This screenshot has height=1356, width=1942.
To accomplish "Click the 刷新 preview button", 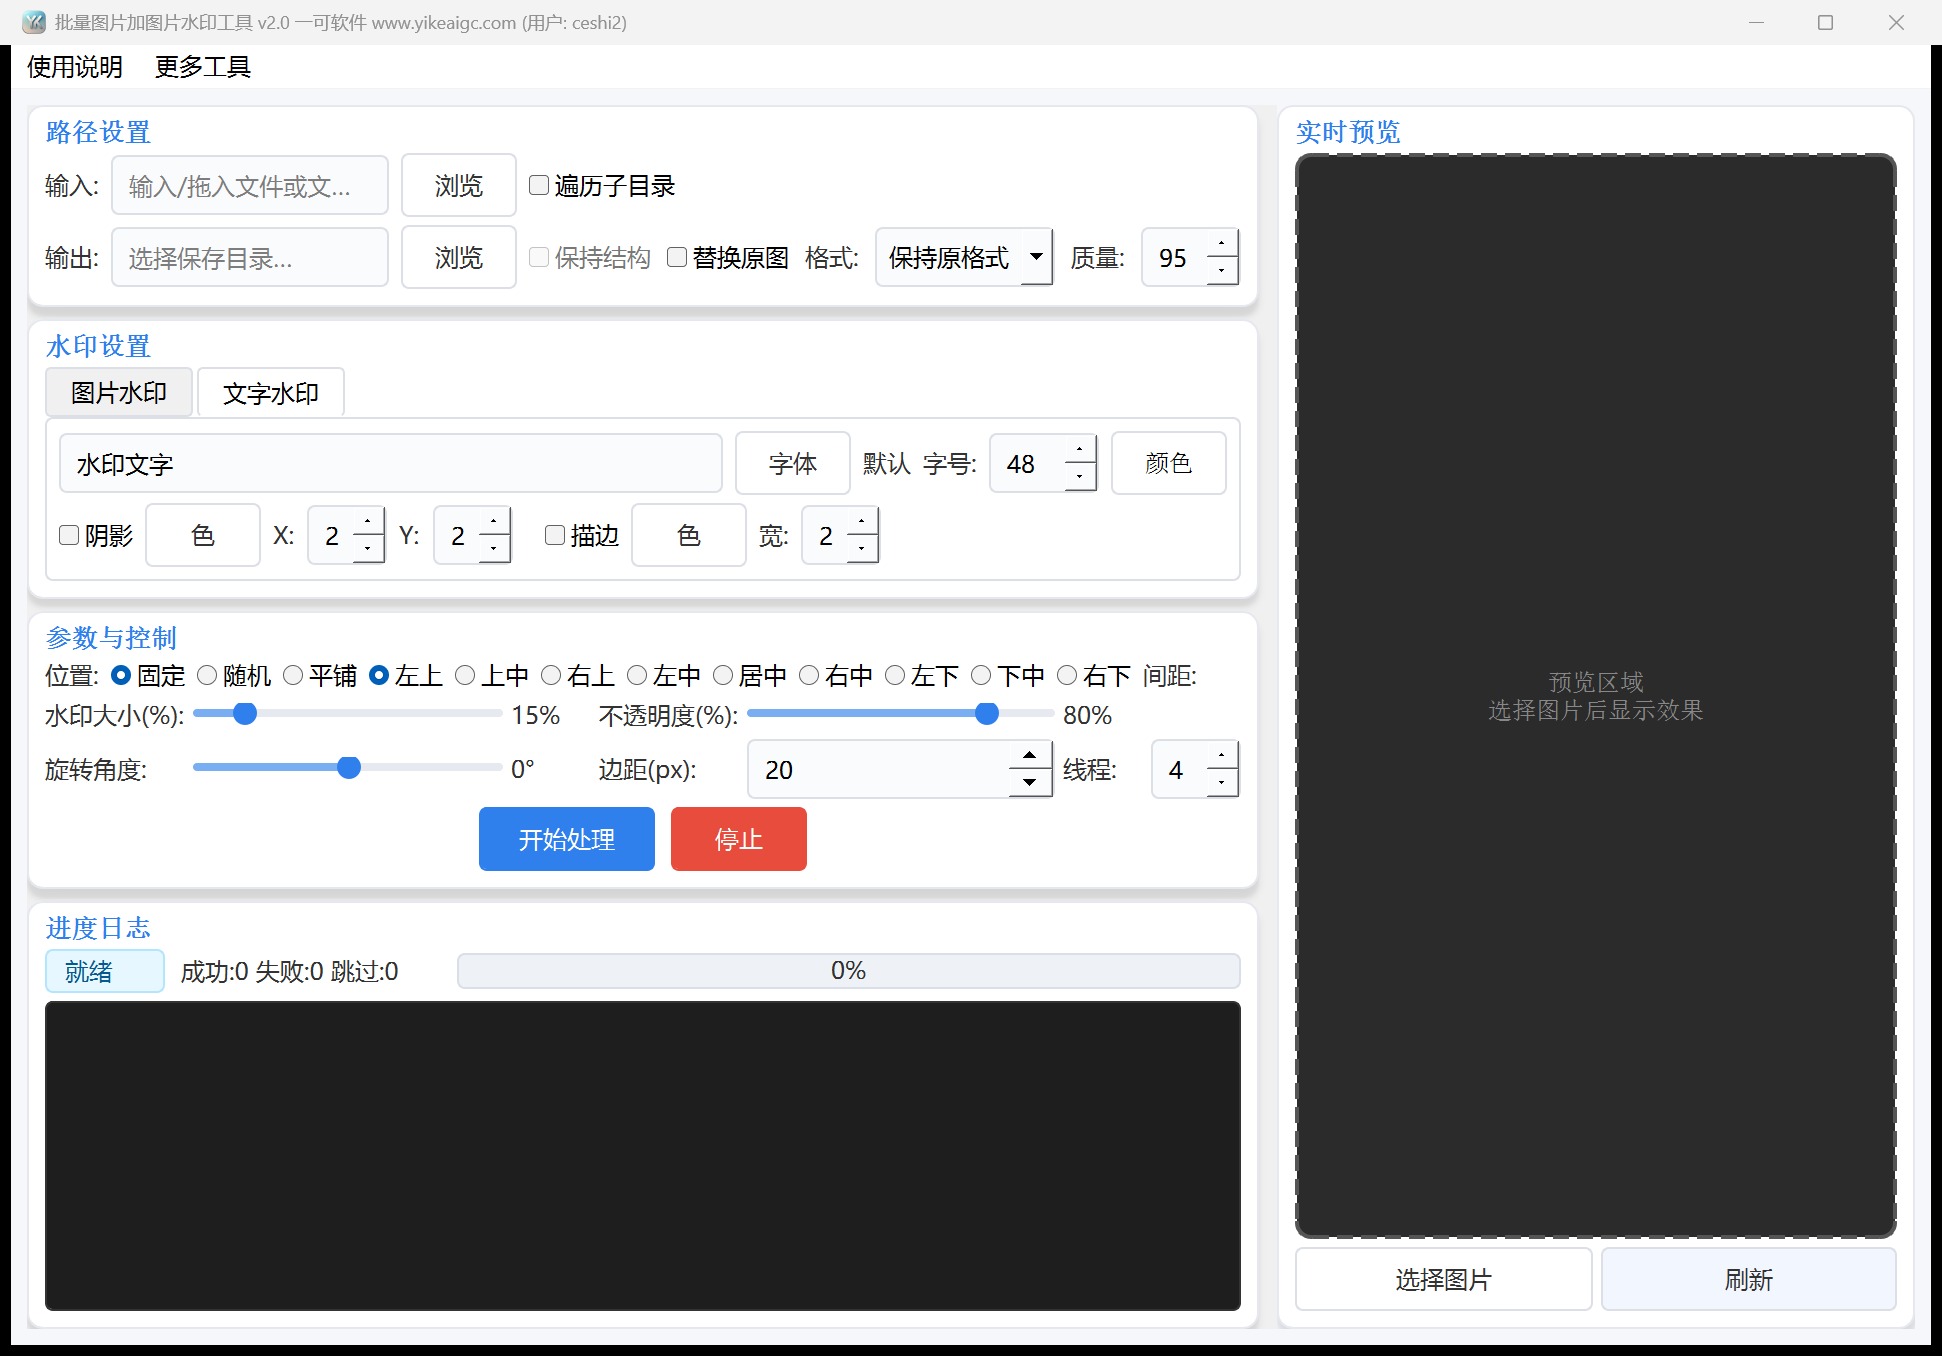I will click(1749, 1279).
